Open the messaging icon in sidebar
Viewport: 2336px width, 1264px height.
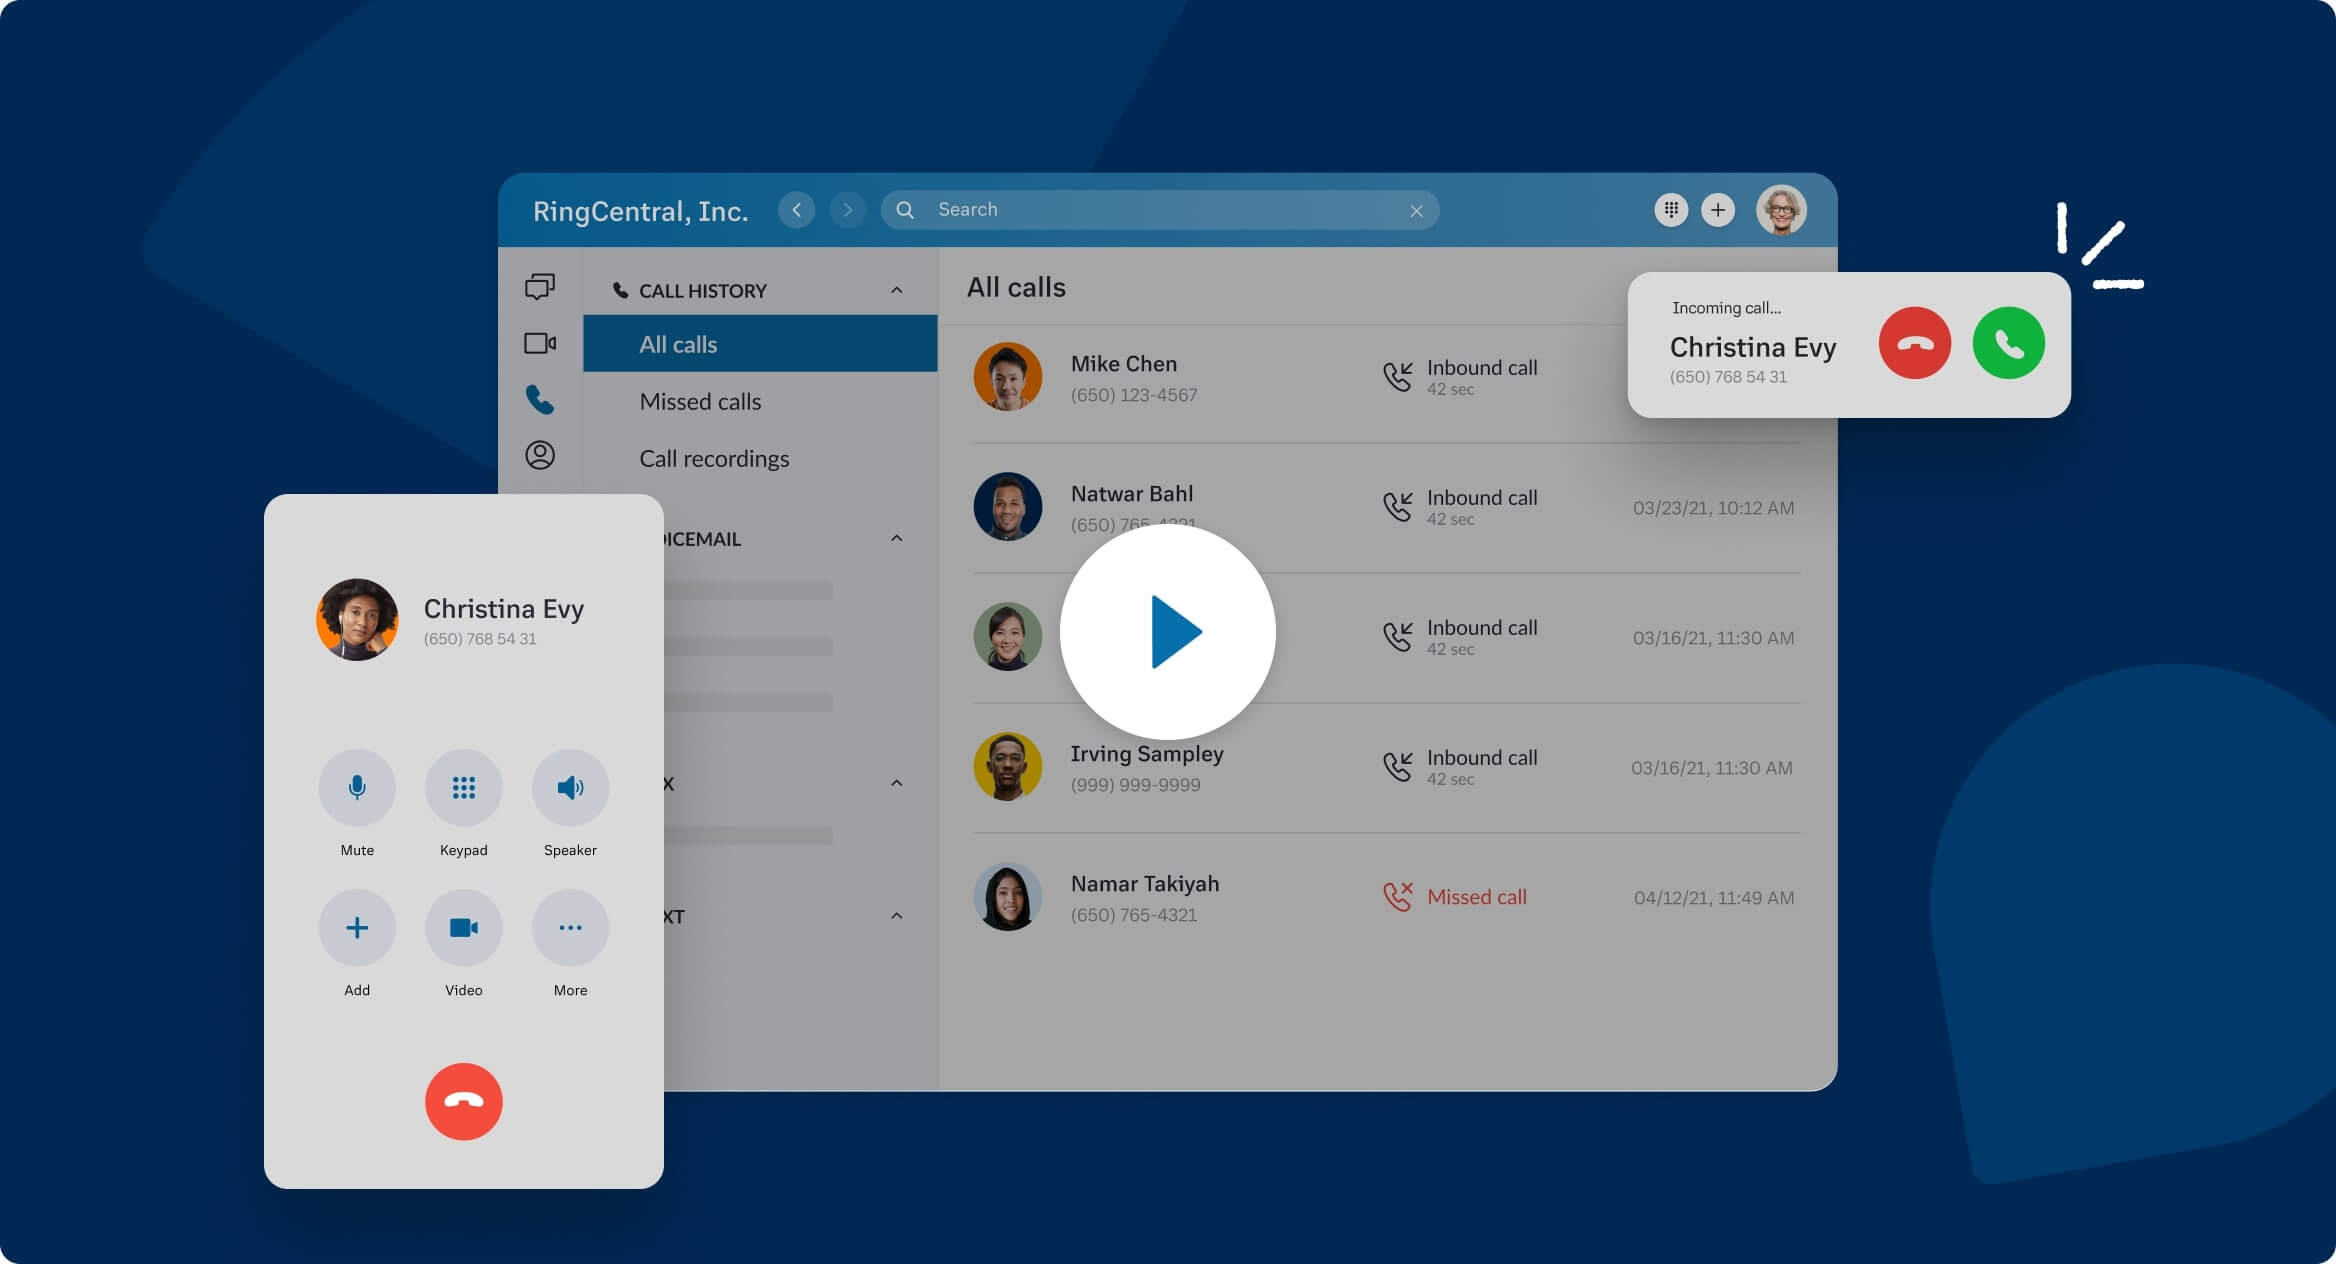pos(540,287)
